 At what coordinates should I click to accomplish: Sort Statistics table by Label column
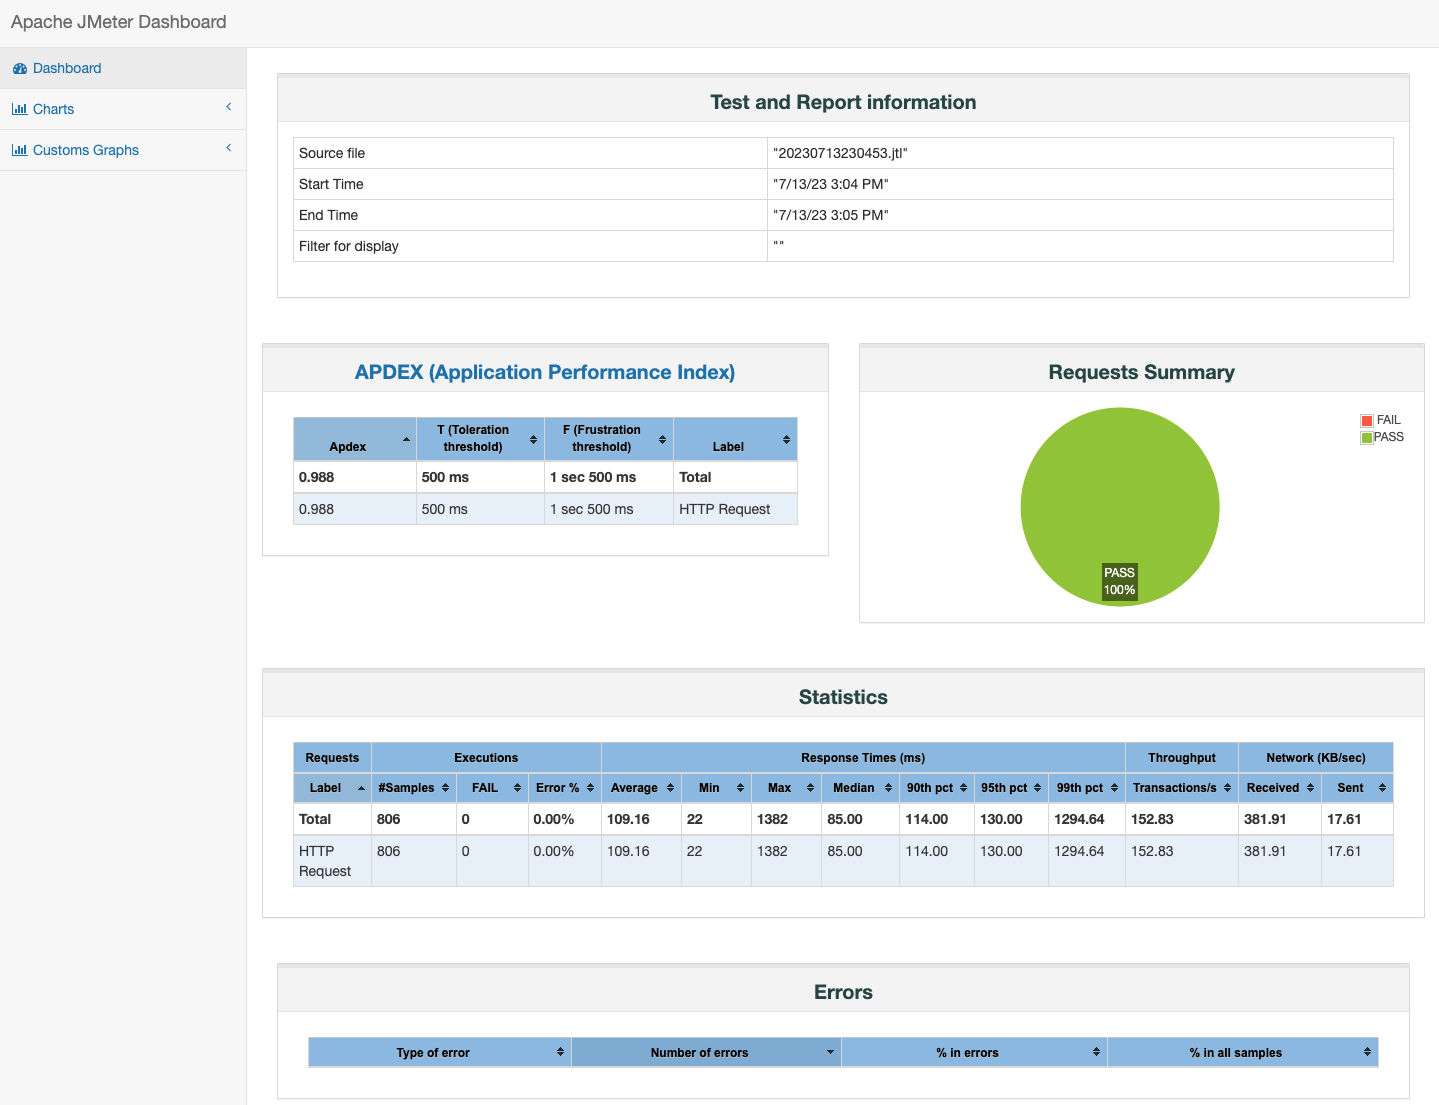[x=332, y=788]
